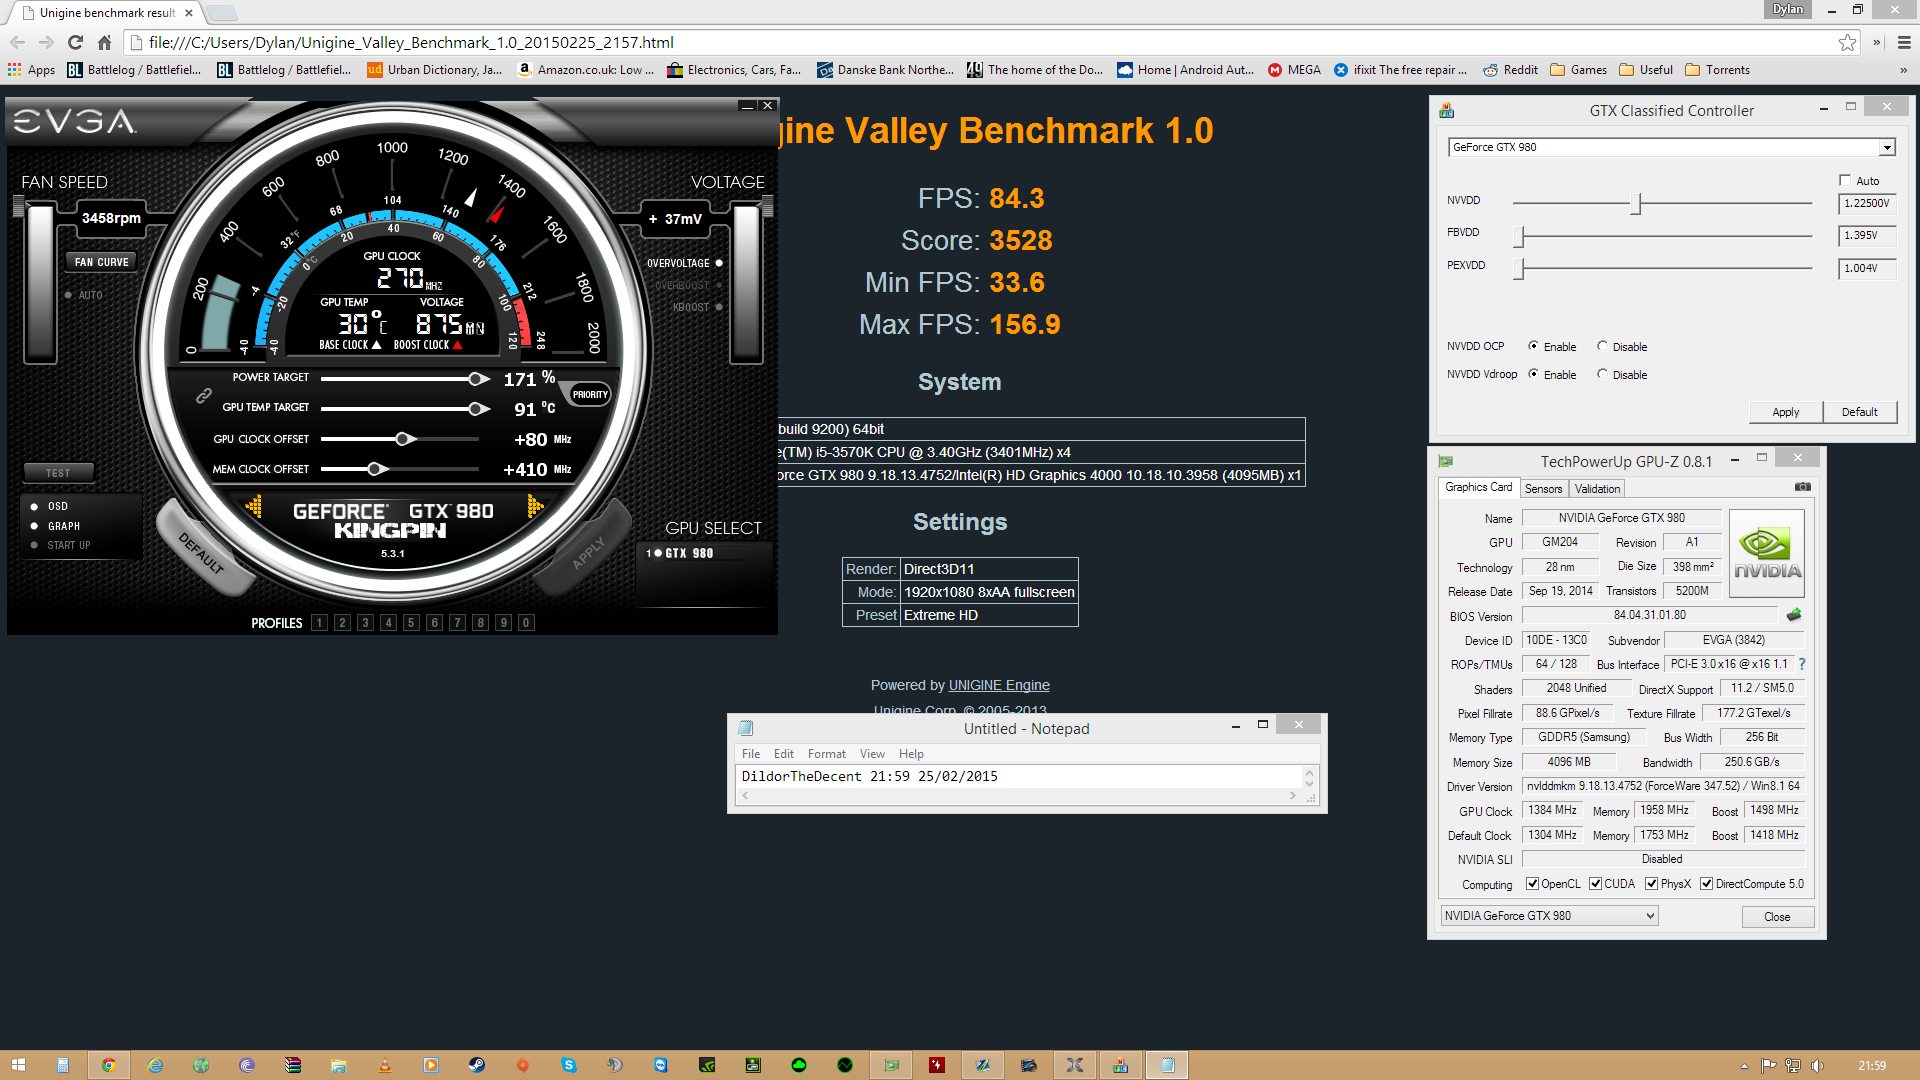Expand the bookmarks overflow chevron
The height and width of the screenshot is (1080, 1920).
click(x=1903, y=69)
